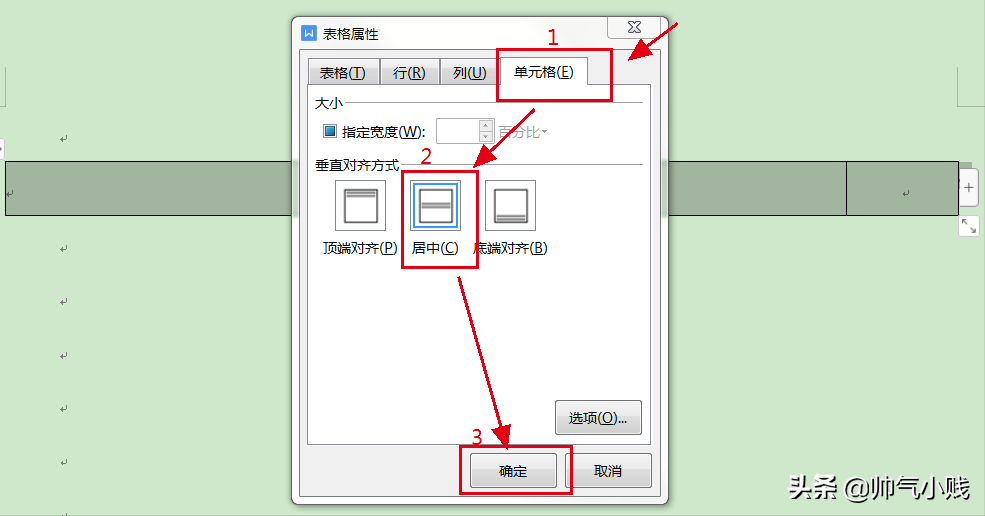
Task: Click the rightmost table cell
Action: [x=902, y=189]
